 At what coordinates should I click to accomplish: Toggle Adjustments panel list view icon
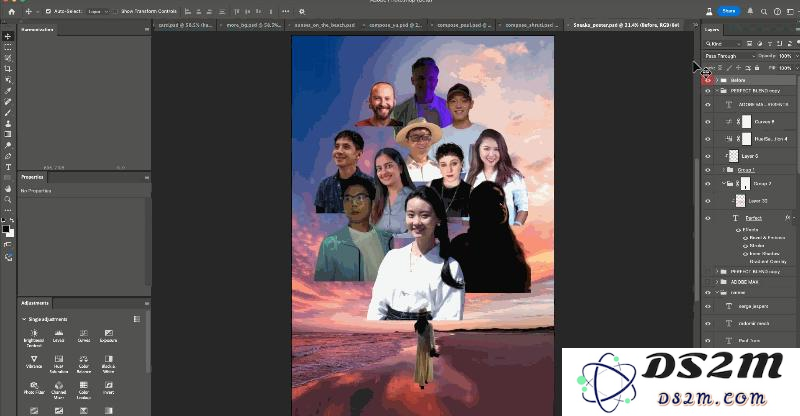137,319
